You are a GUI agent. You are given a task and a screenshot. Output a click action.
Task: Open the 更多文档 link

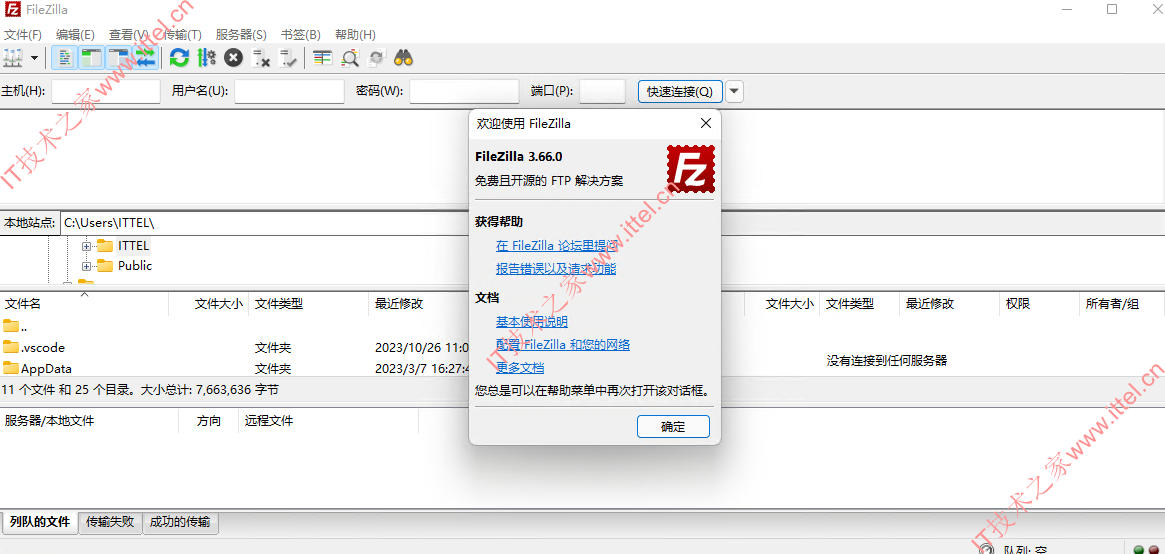pyautogui.click(x=520, y=368)
